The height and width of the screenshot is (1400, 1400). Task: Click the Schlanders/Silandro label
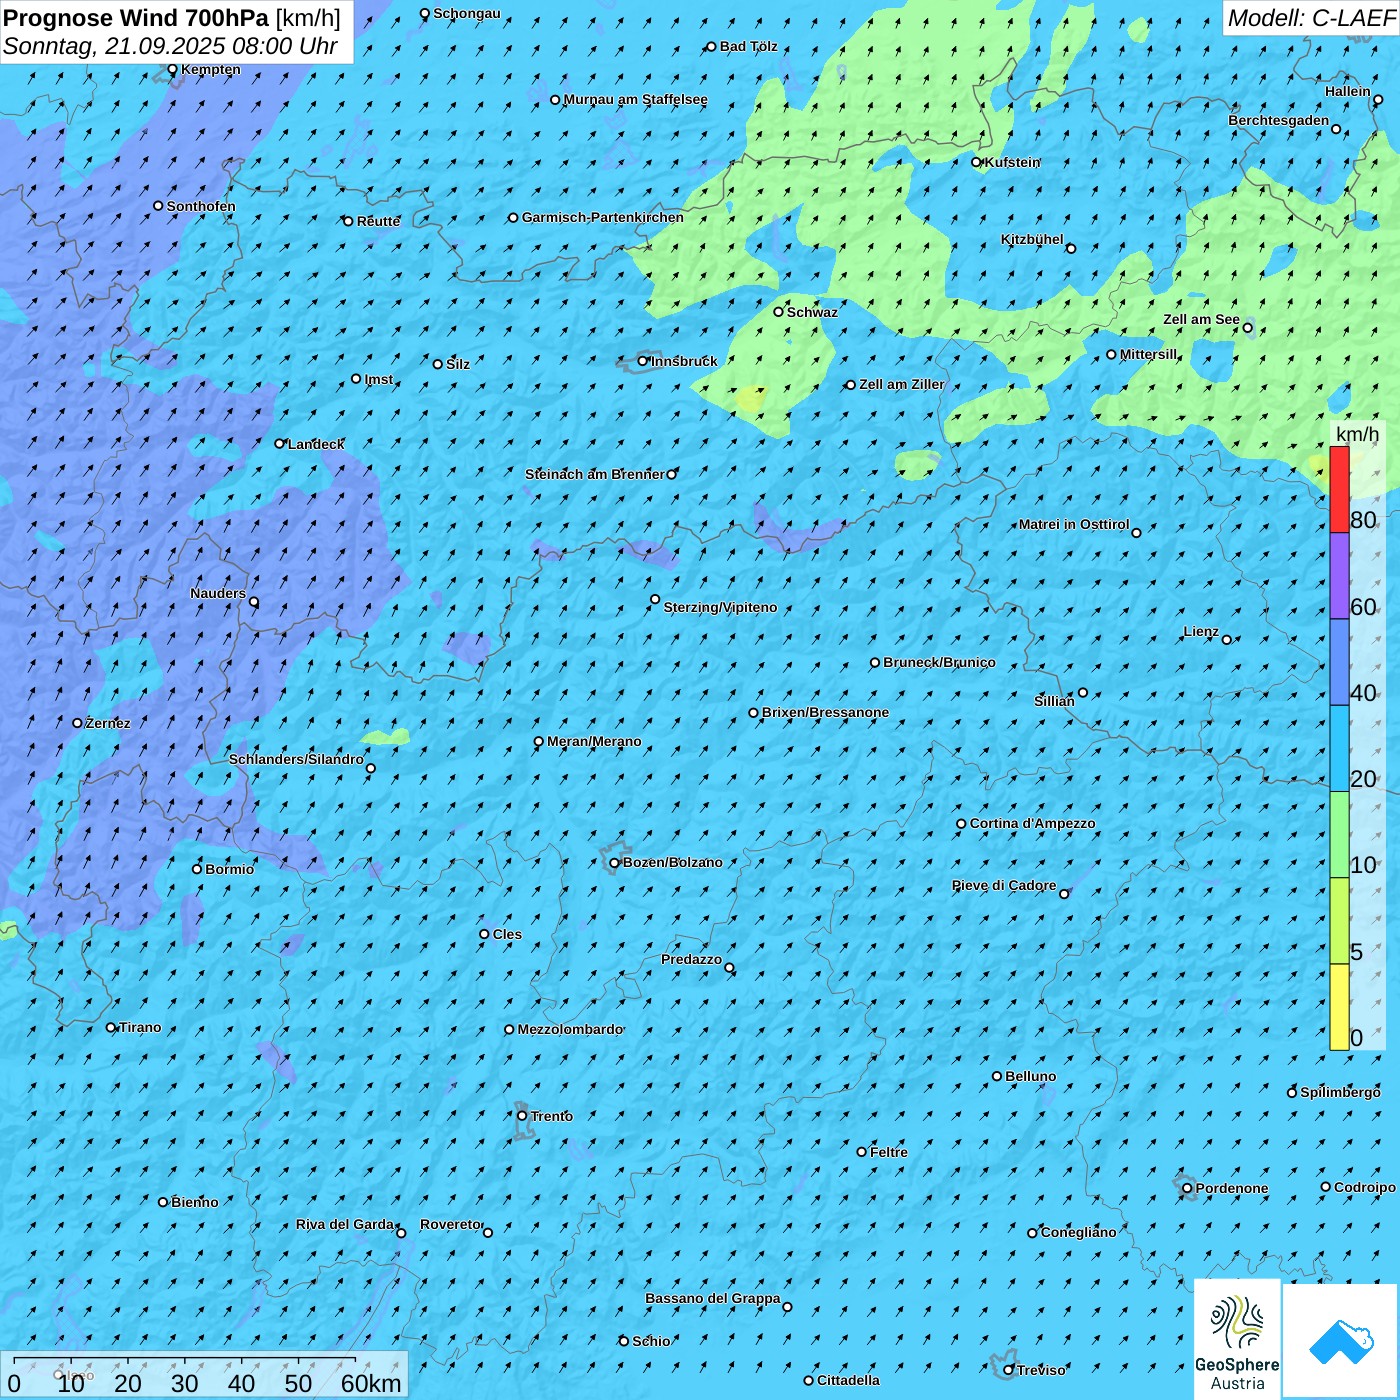tap(296, 759)
